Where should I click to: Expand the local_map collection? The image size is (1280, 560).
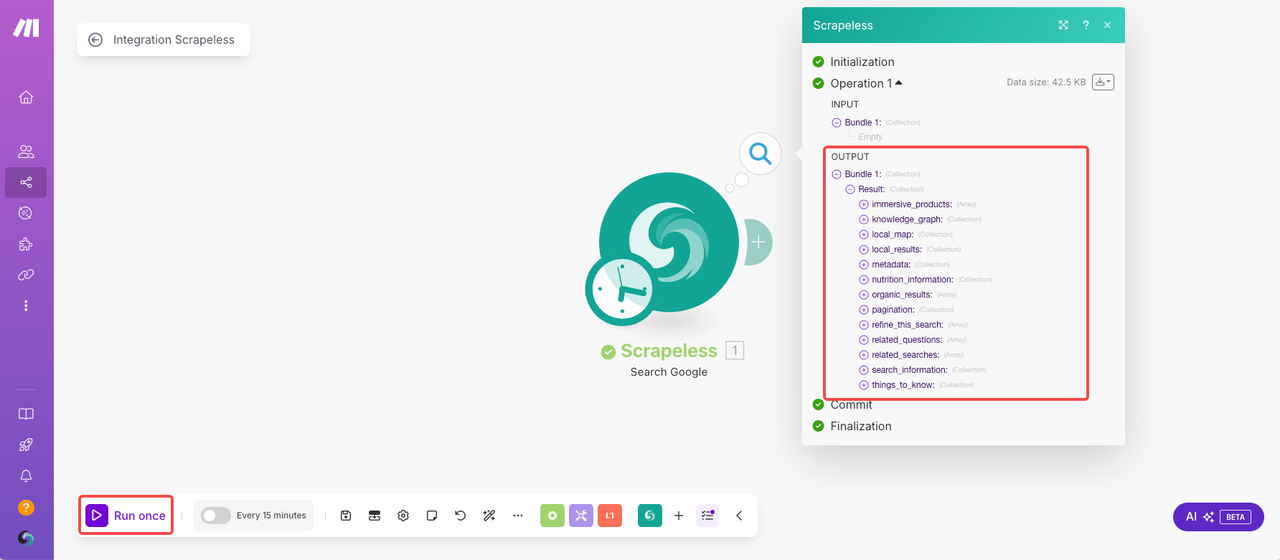pos(864,234)
